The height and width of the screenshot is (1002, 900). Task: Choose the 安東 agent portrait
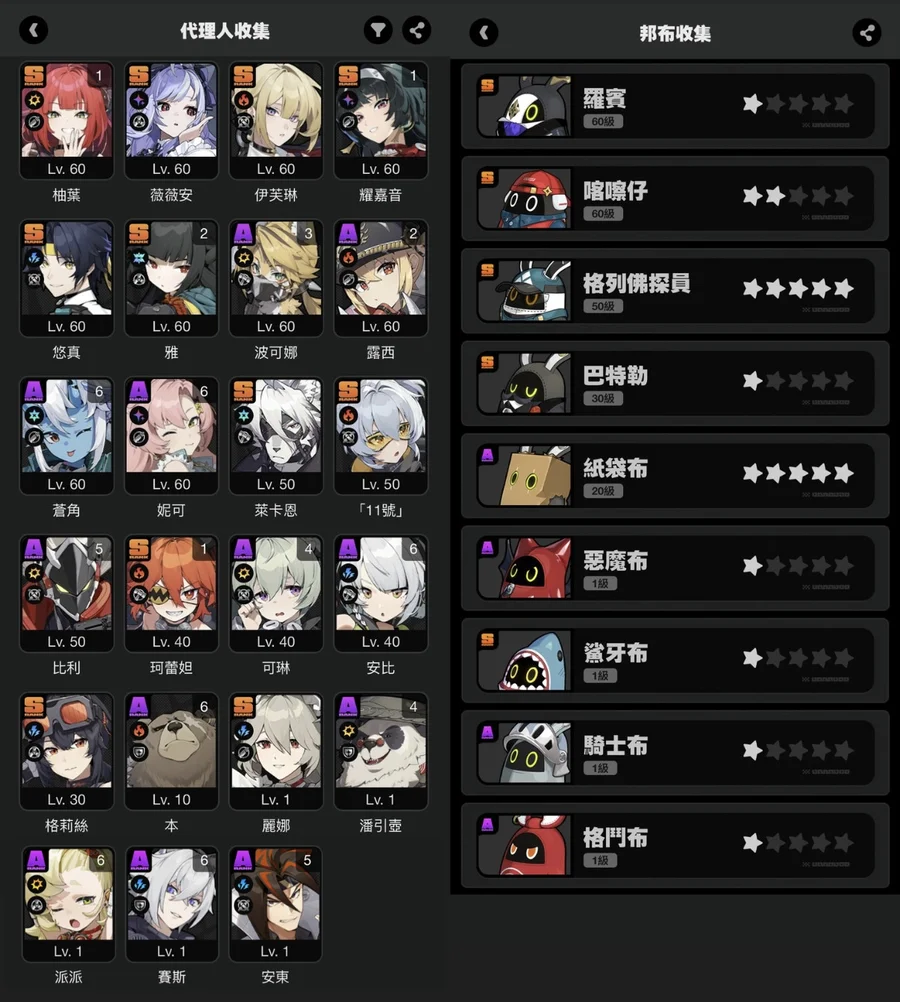[x=275, y=904]
